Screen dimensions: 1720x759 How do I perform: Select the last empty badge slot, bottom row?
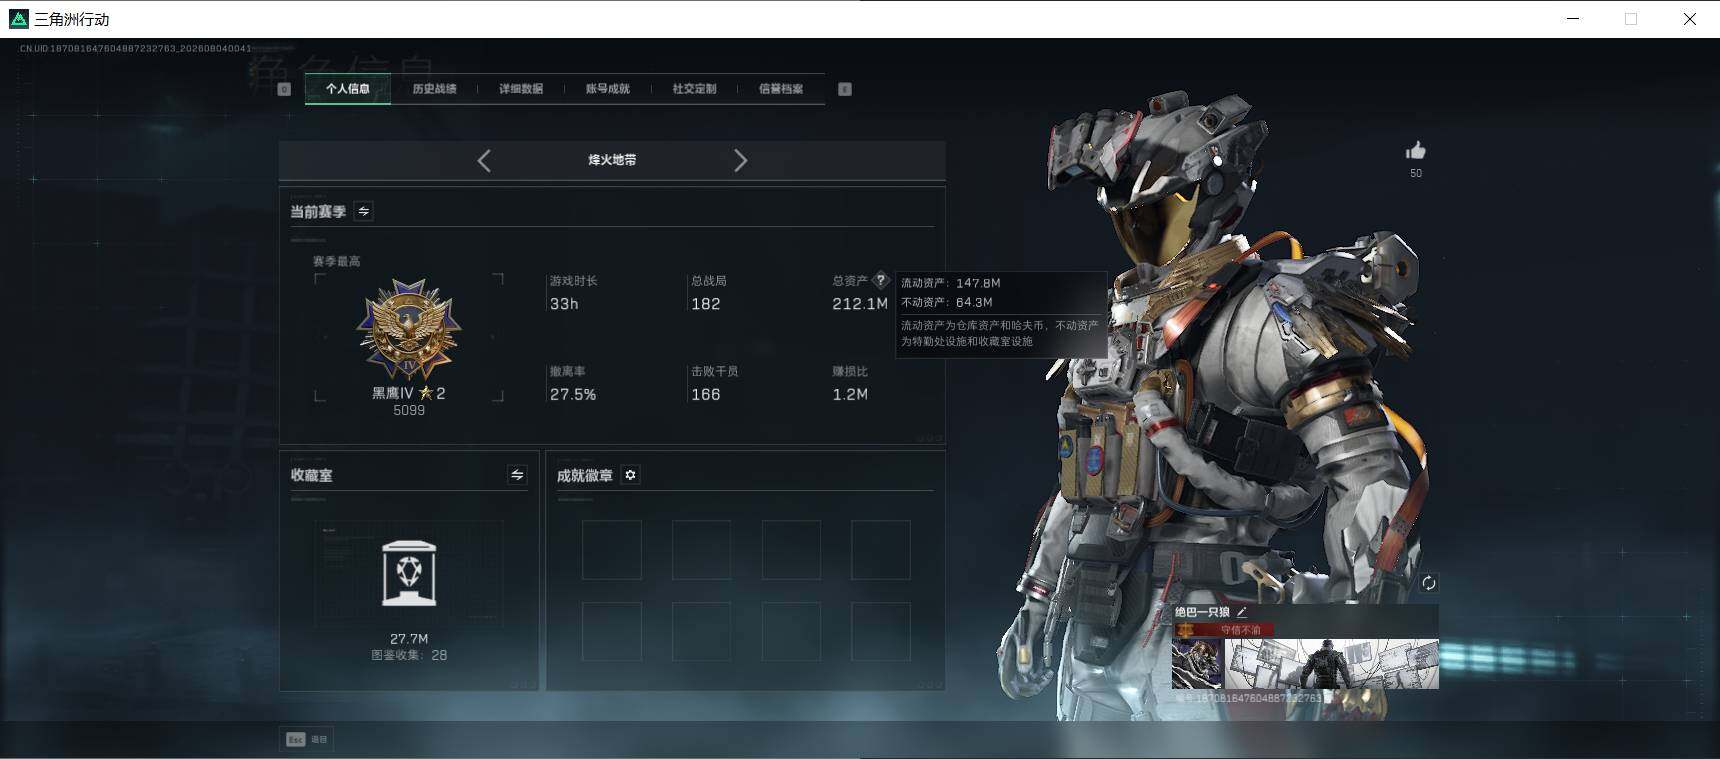pyautogui.click(x=881, y=631)
